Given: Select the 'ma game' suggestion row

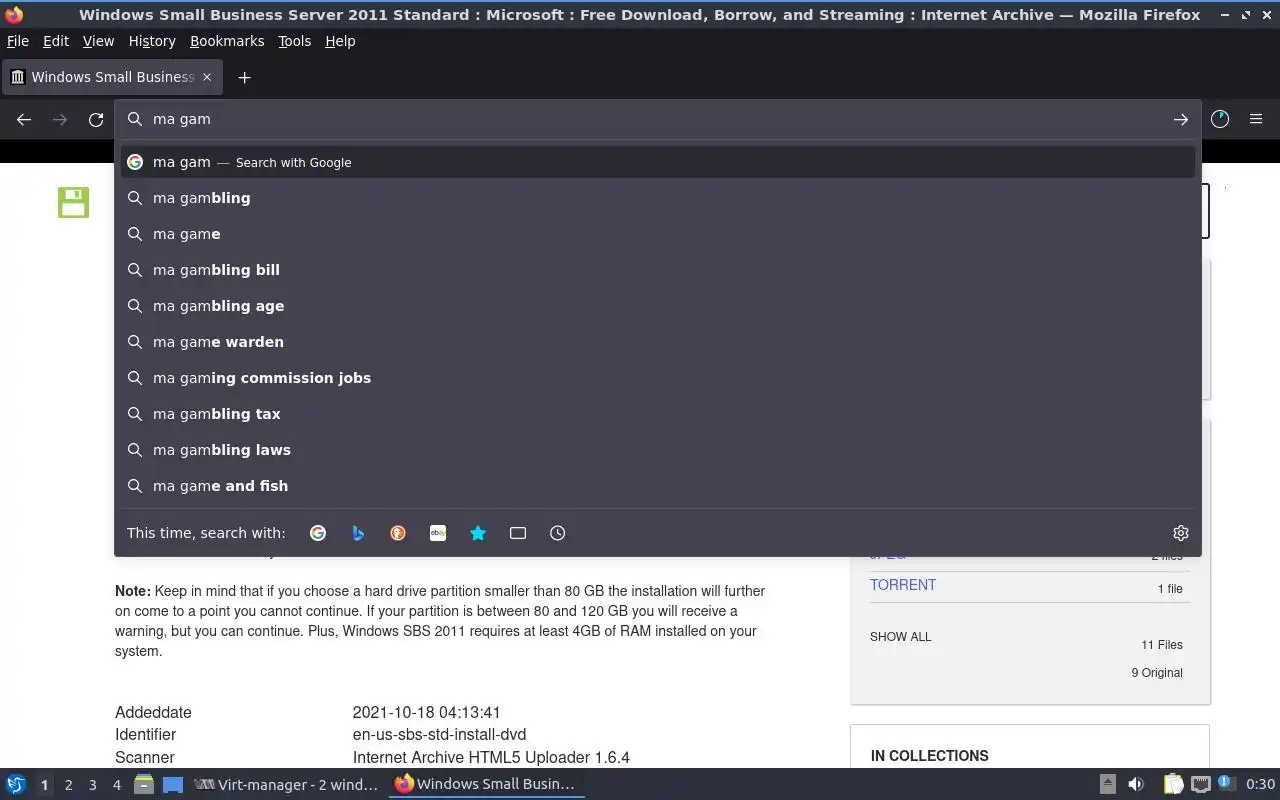Looking at the screenshot, I should coord(658,234).
